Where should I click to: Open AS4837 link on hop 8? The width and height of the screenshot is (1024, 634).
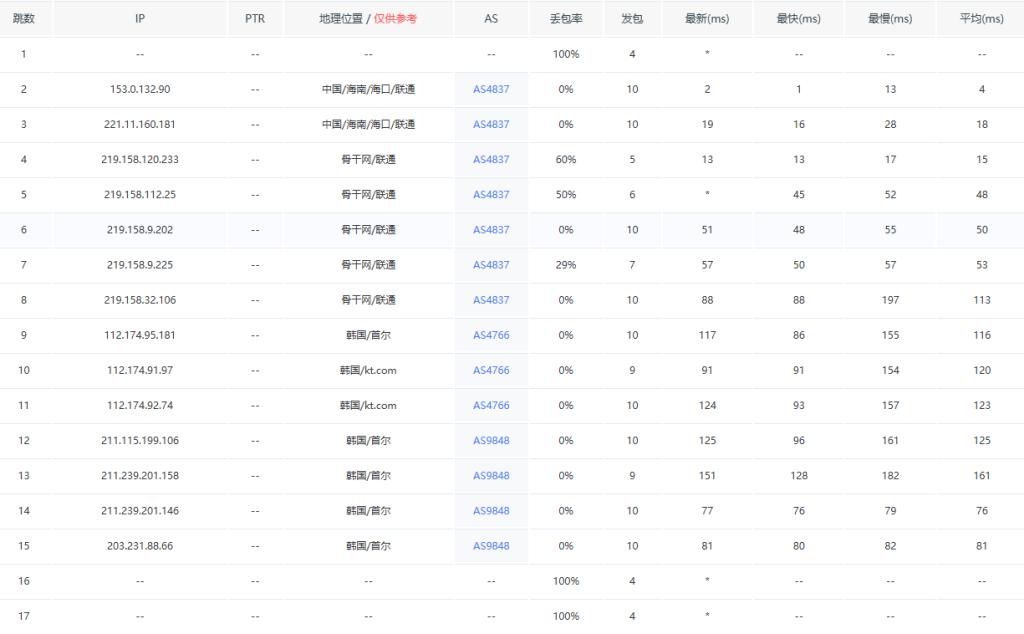[490, 299]
